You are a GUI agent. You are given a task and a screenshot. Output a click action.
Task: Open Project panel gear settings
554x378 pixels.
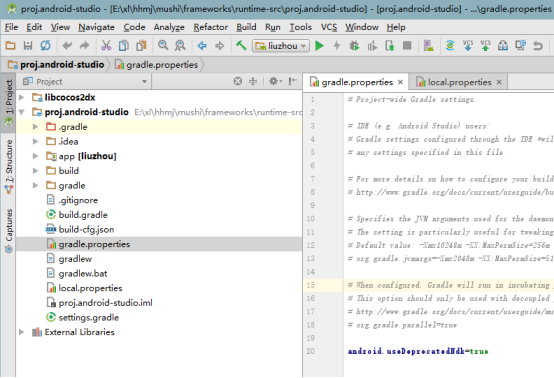(x=275, y=82)
